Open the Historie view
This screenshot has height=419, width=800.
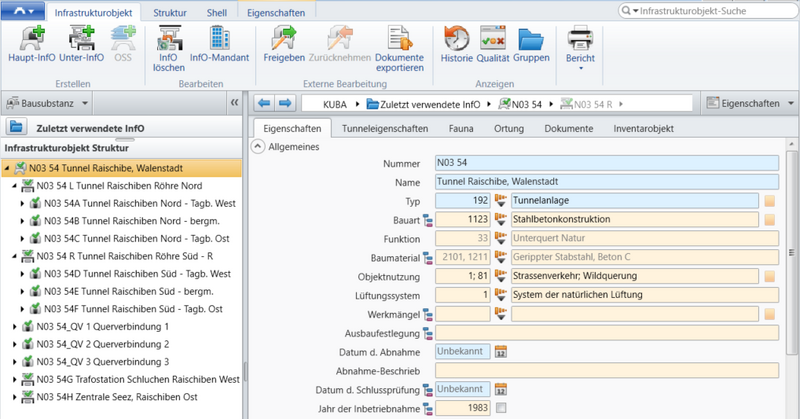[x=457, y=44]
